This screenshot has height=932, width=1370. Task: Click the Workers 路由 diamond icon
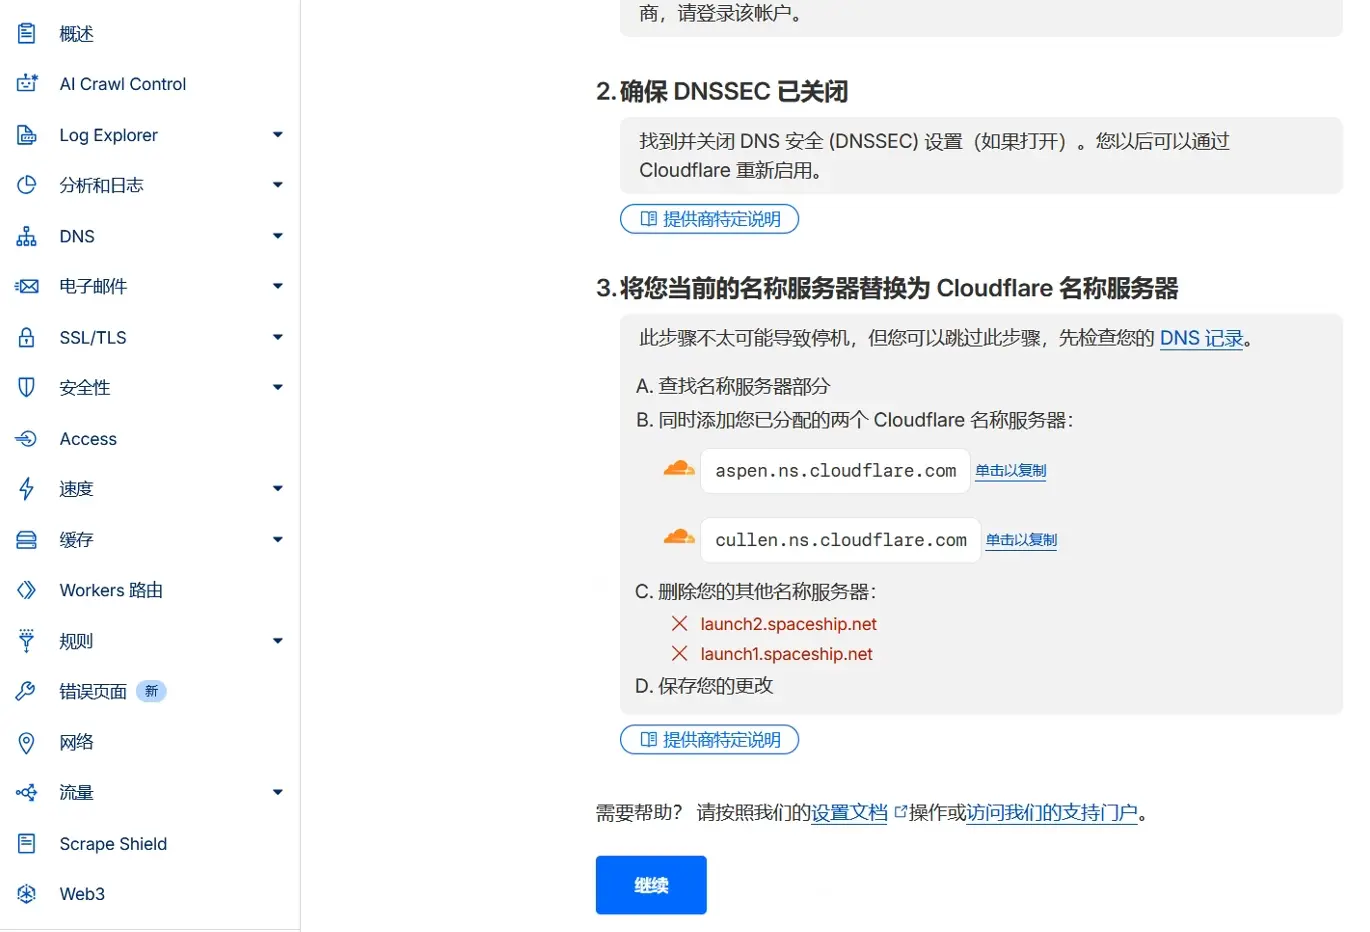coord(27,590)
